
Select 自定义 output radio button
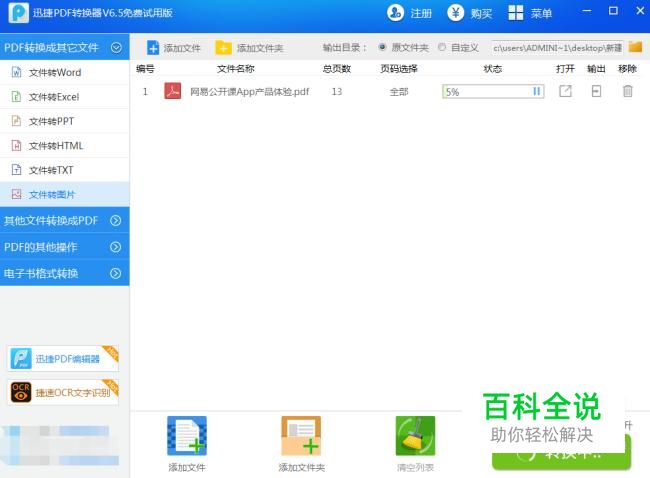[x=442, y=47]
